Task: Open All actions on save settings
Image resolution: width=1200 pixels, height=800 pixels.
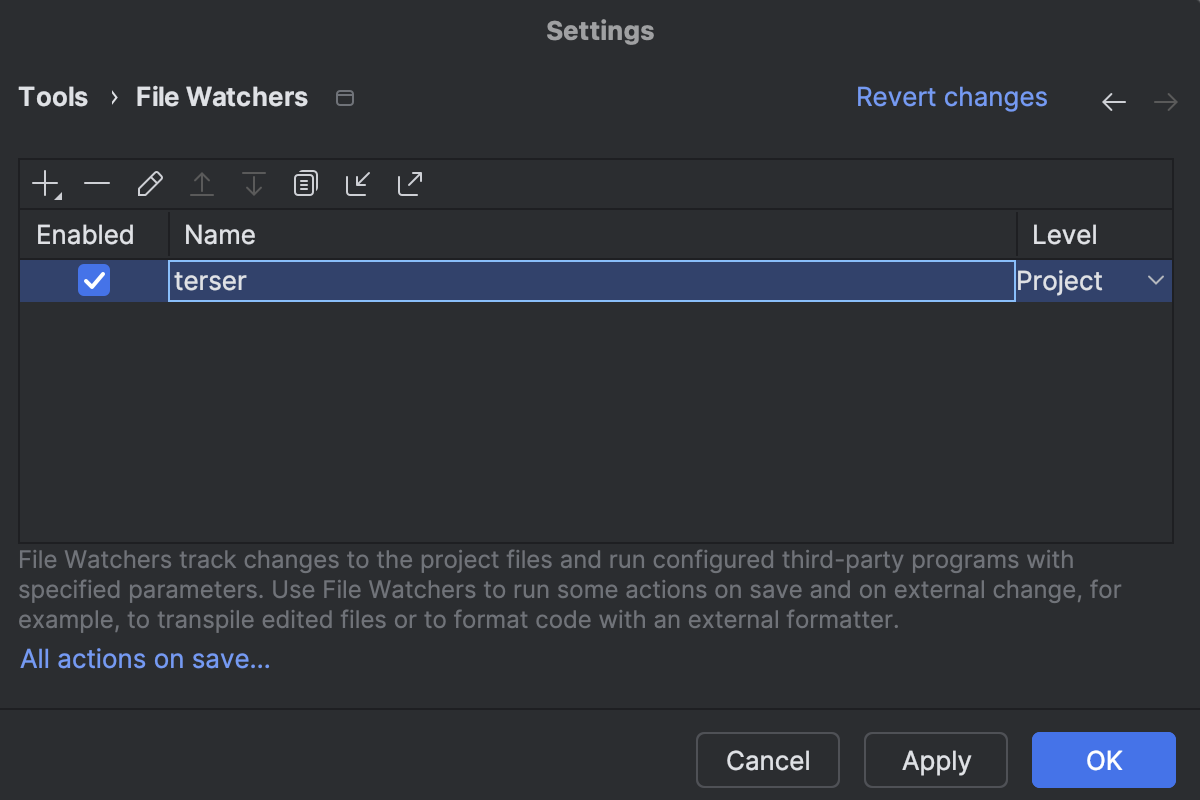Action: pos(144,658)
